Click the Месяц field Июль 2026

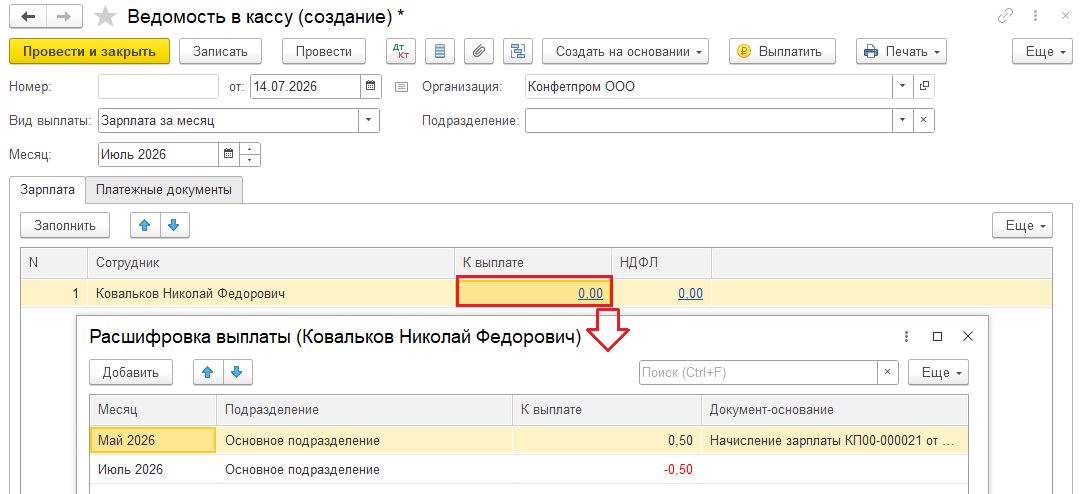[158, 154]
